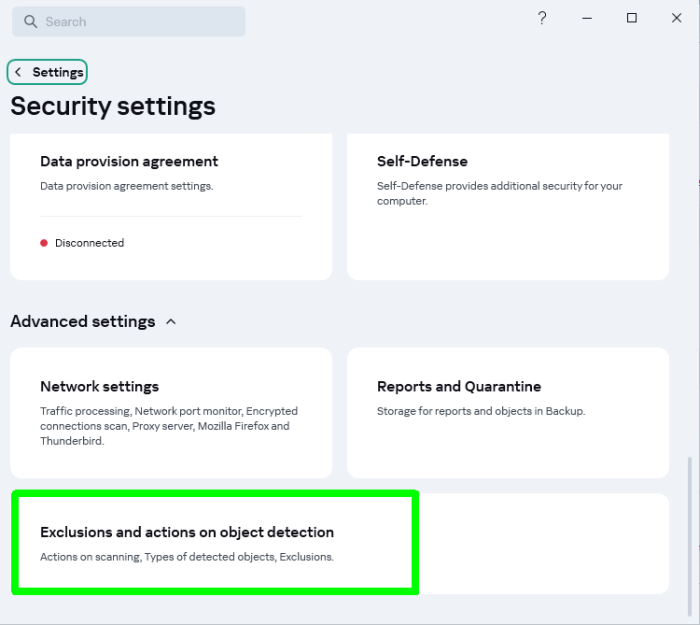
Task: Click the red Disconnected status dot
Action: [44, 243]
